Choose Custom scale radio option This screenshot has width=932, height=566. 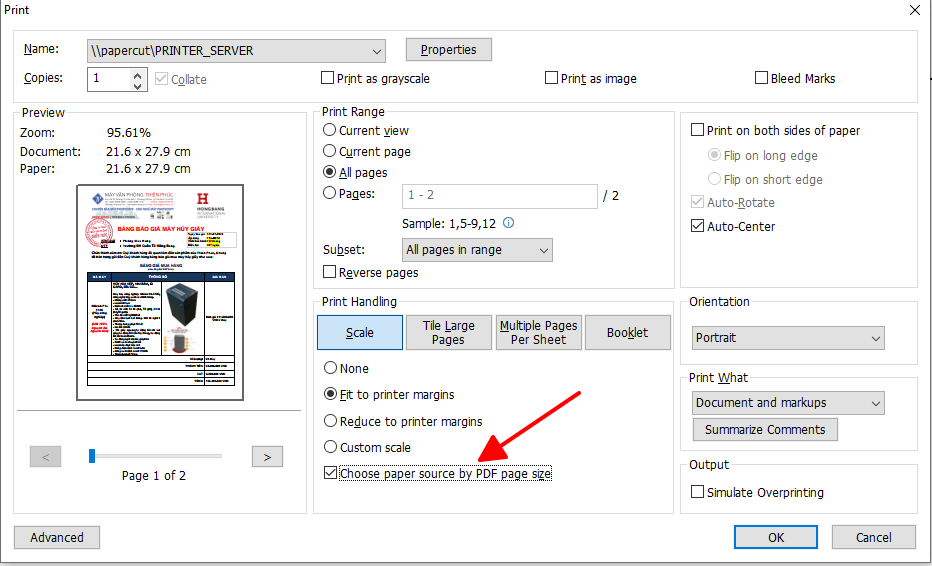tap(330, 447)
